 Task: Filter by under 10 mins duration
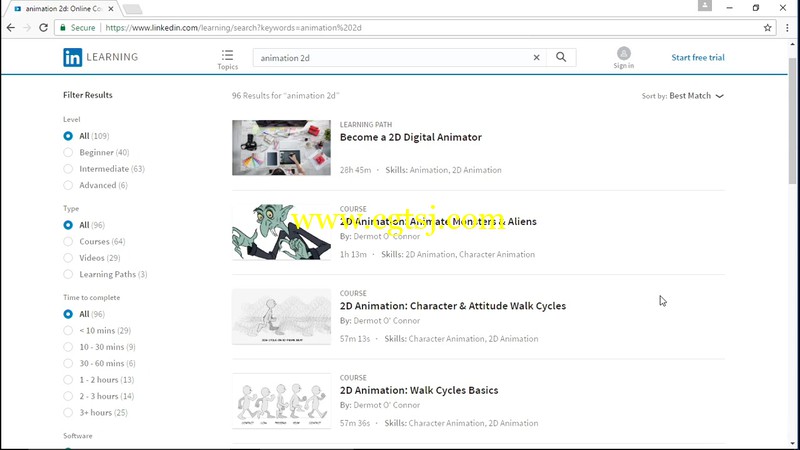(68, 330)
